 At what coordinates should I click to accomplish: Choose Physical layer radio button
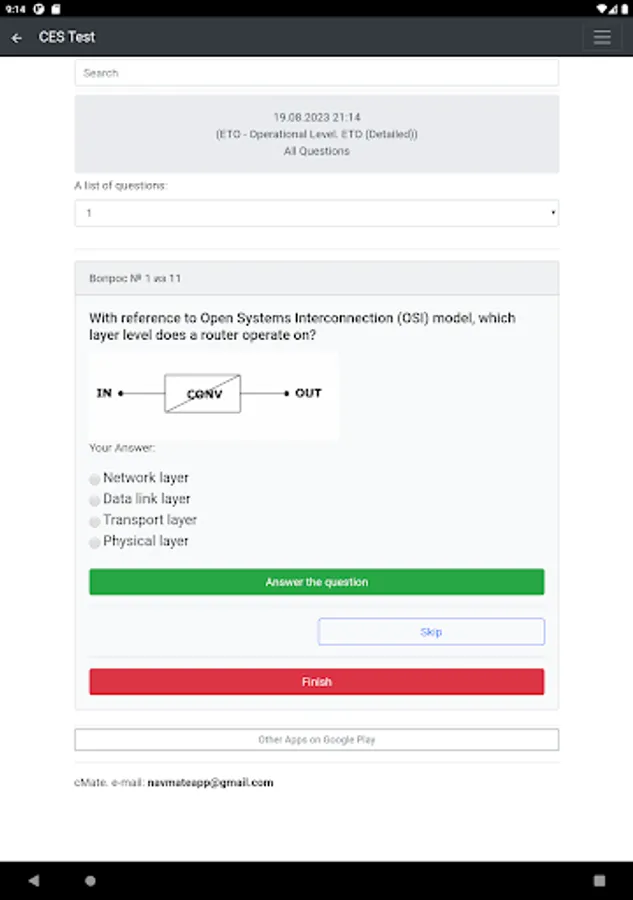tap(95, 542)
